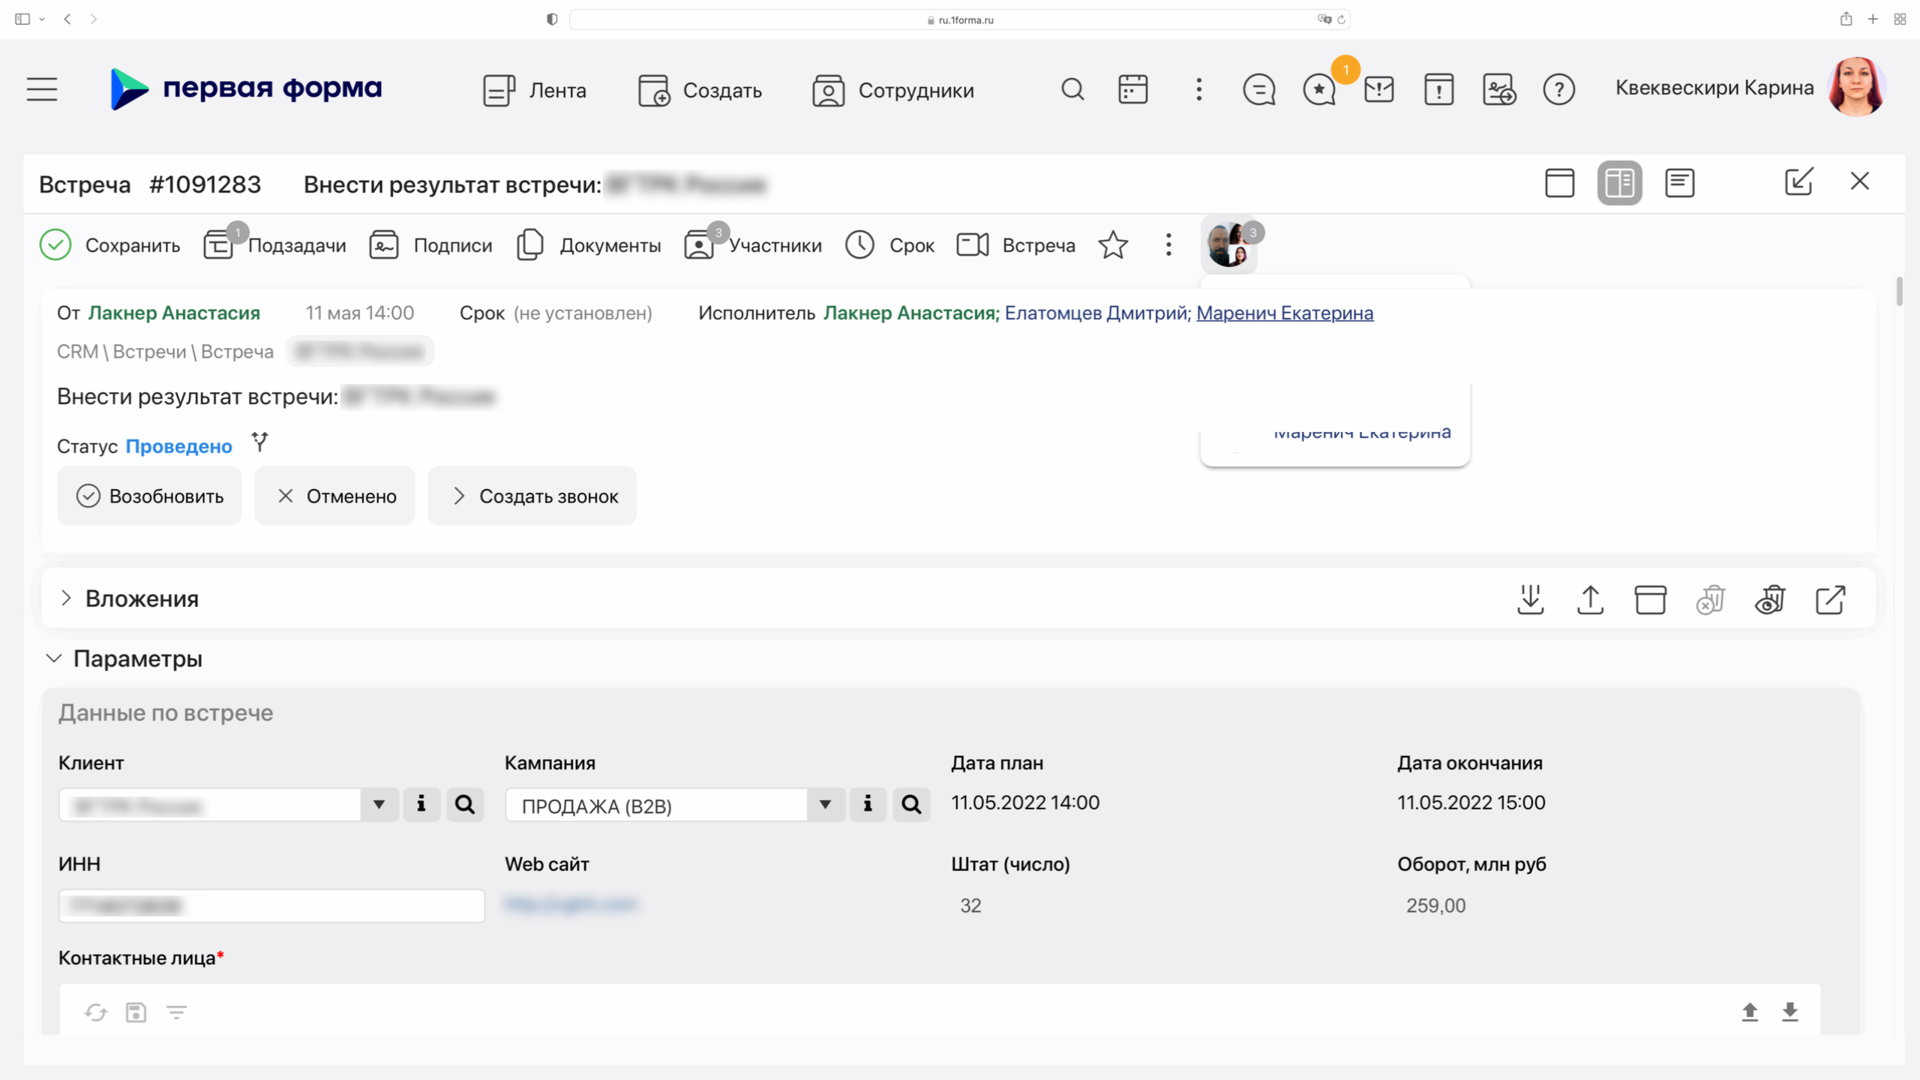Click the Возобновить button
The height and width of the screenshot is (1080, 1920).
click(x=150, y=496)
